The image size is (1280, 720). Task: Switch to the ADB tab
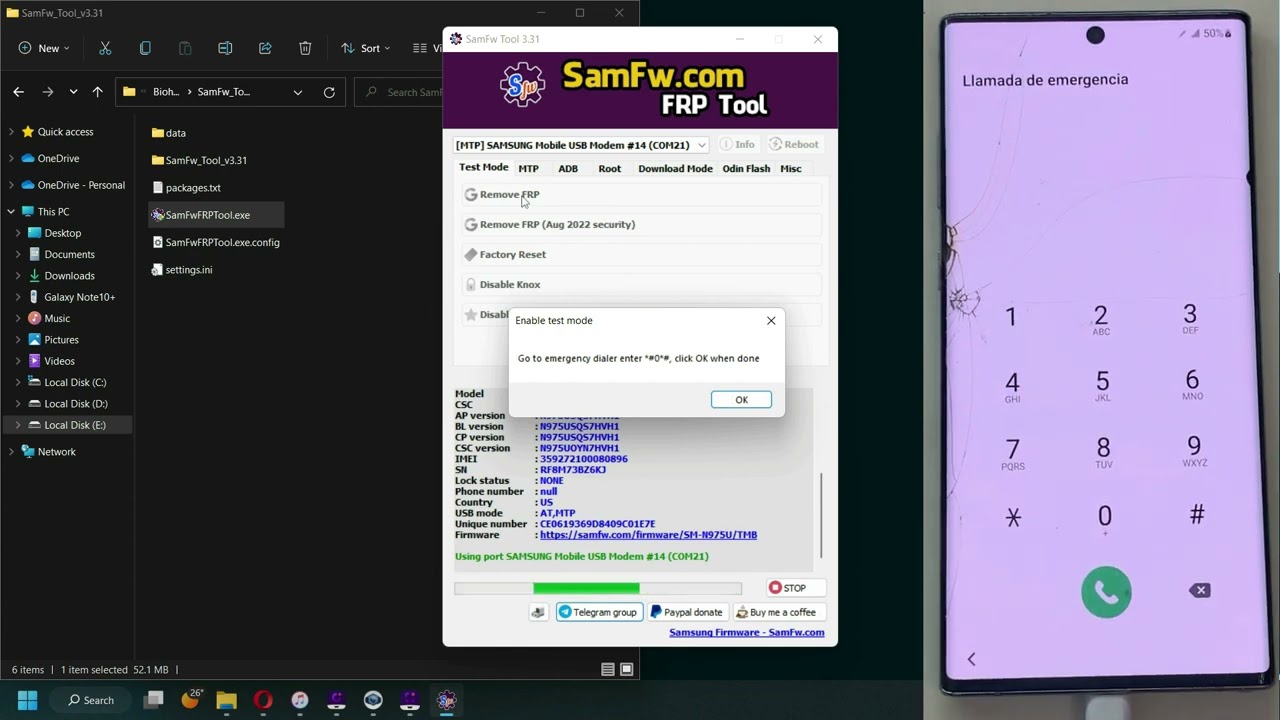[x=568, y=169]
